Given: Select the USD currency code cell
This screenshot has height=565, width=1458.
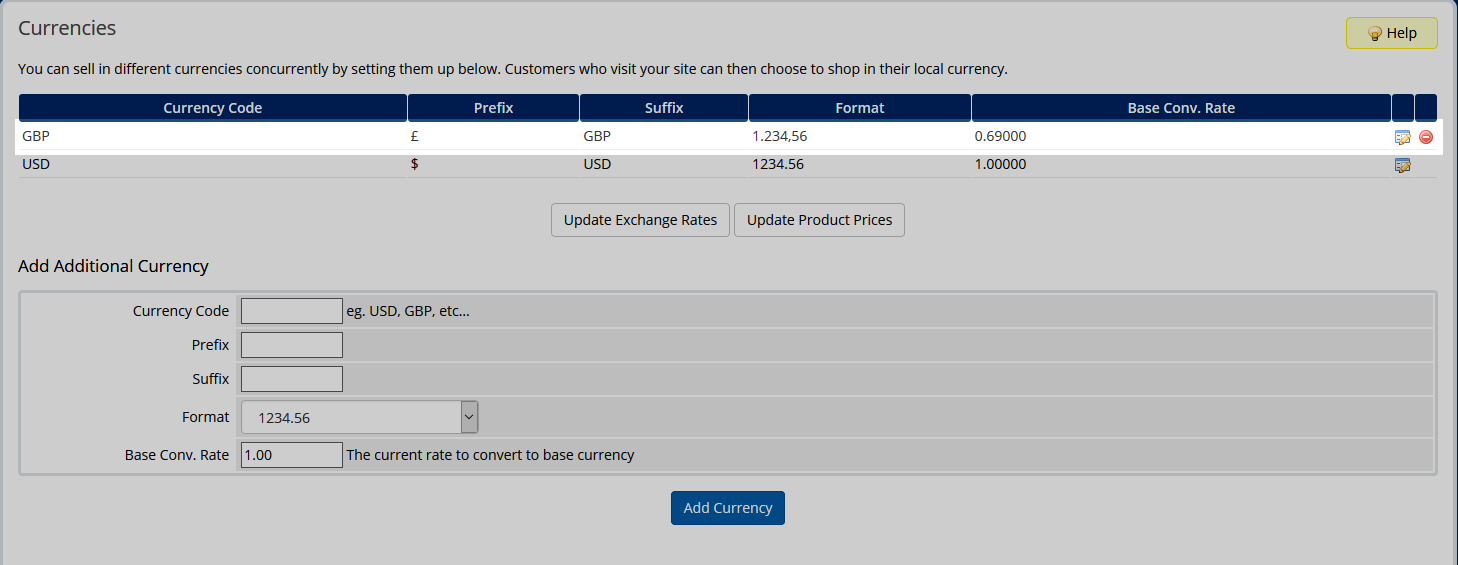Looking at the screenshot, I should coord(36,164).
